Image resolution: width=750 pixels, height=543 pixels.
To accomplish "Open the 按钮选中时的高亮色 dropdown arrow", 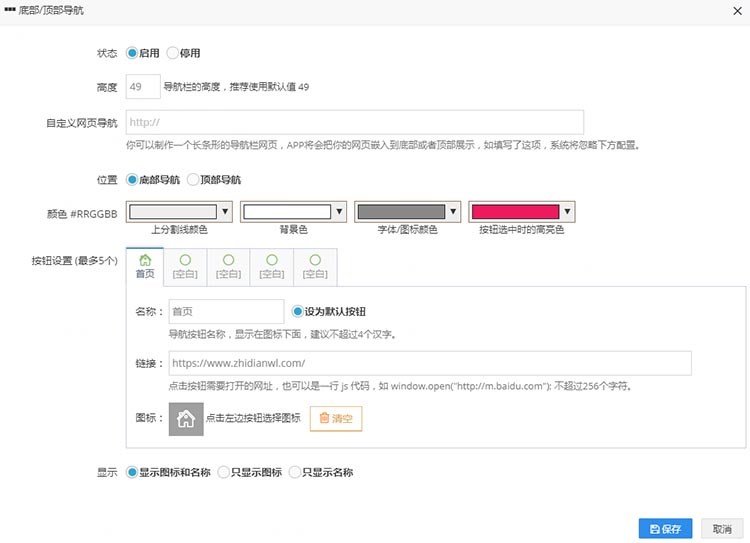I will click(567, 211).
